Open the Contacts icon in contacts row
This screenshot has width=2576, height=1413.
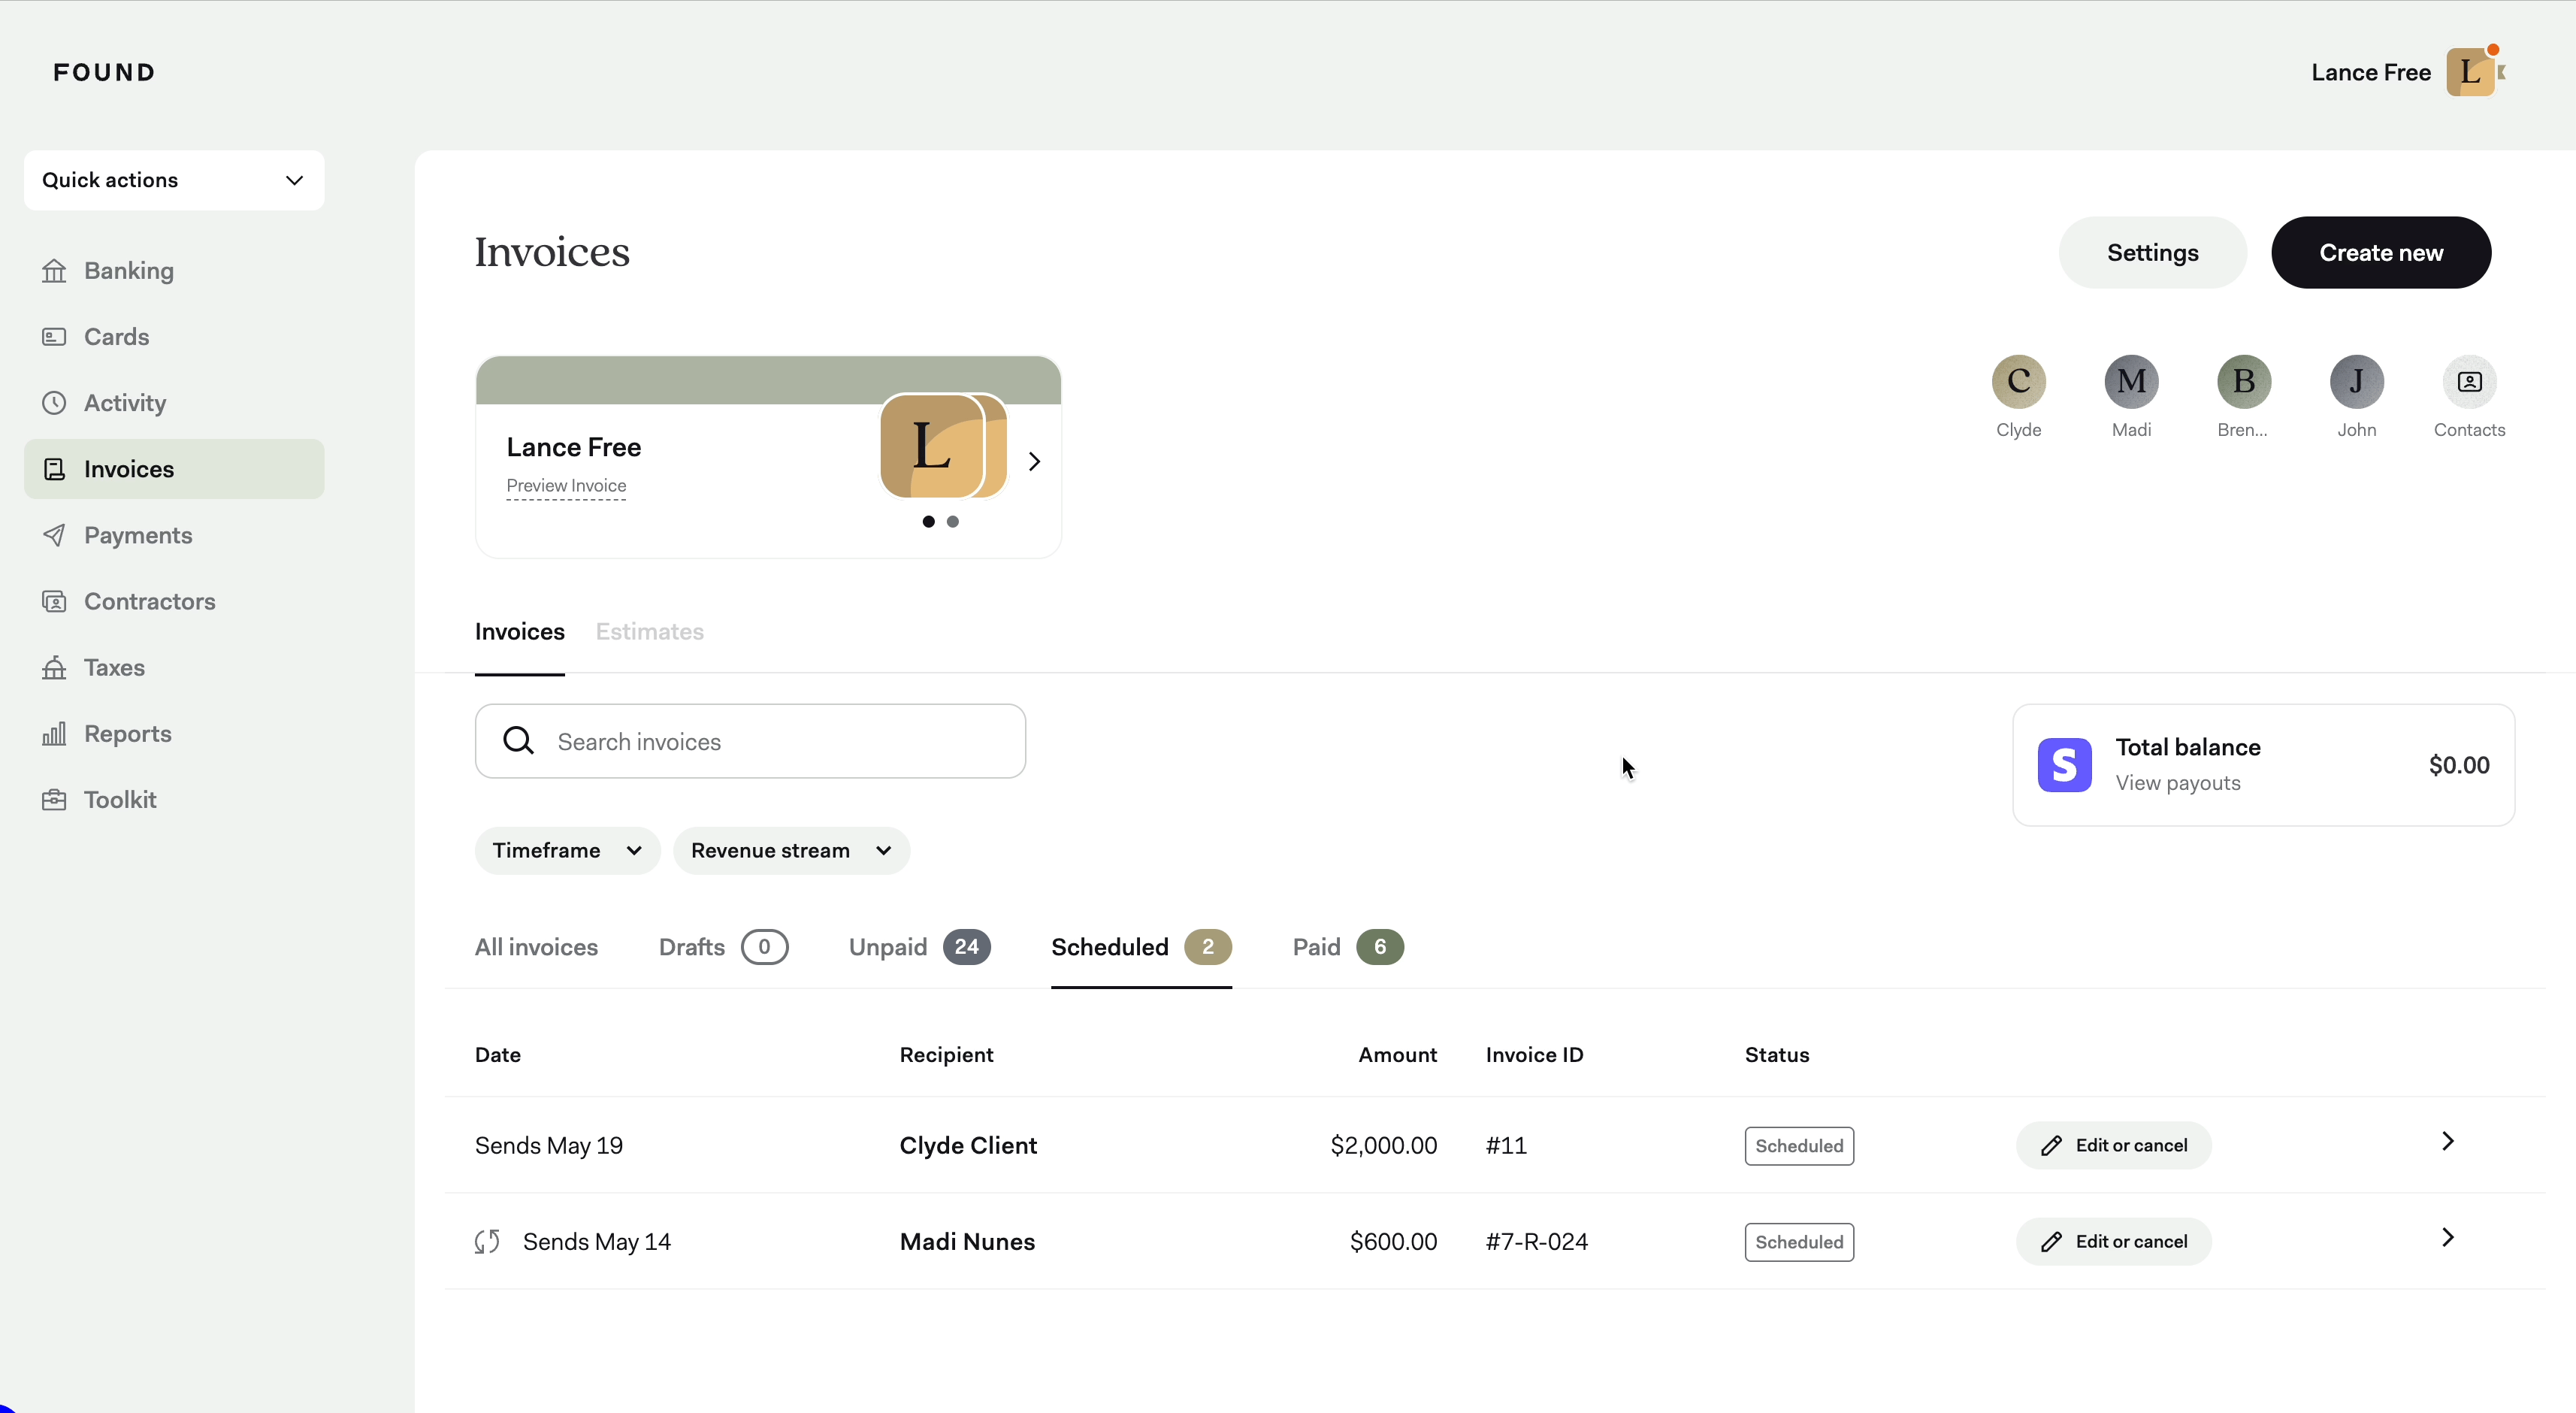(x=2469, y=382)
